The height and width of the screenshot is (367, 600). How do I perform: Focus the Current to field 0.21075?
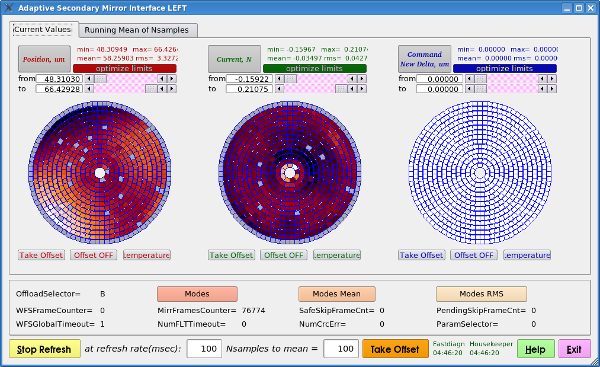pyautogui.click(x=249, y=89)
